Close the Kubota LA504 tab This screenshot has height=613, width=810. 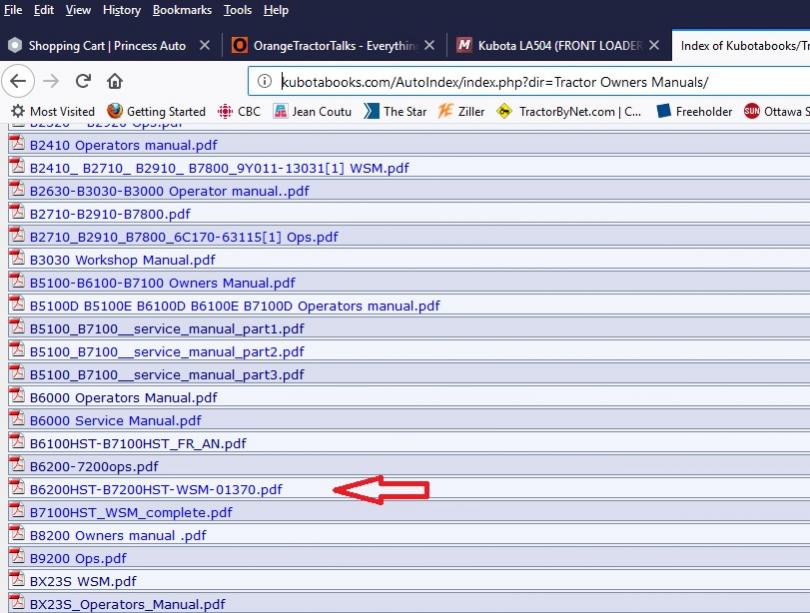(654, 45)
